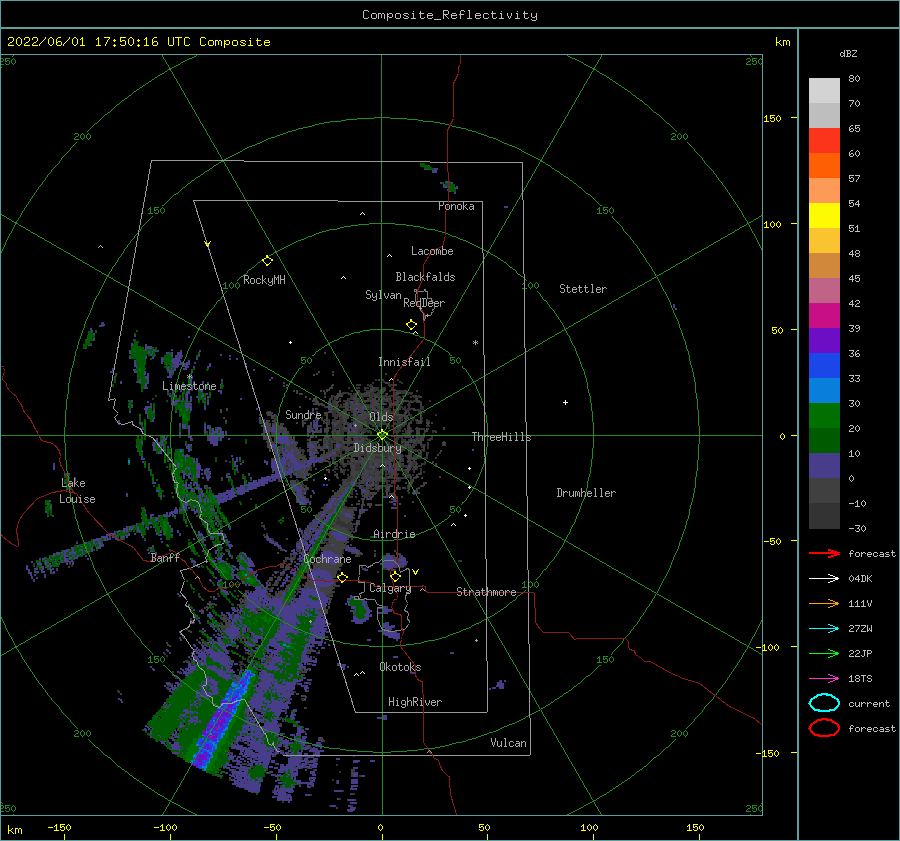Click the yellow diamond marker above Calgary
The width and height of the screenshot is (900, 841).
coord(395,576)
